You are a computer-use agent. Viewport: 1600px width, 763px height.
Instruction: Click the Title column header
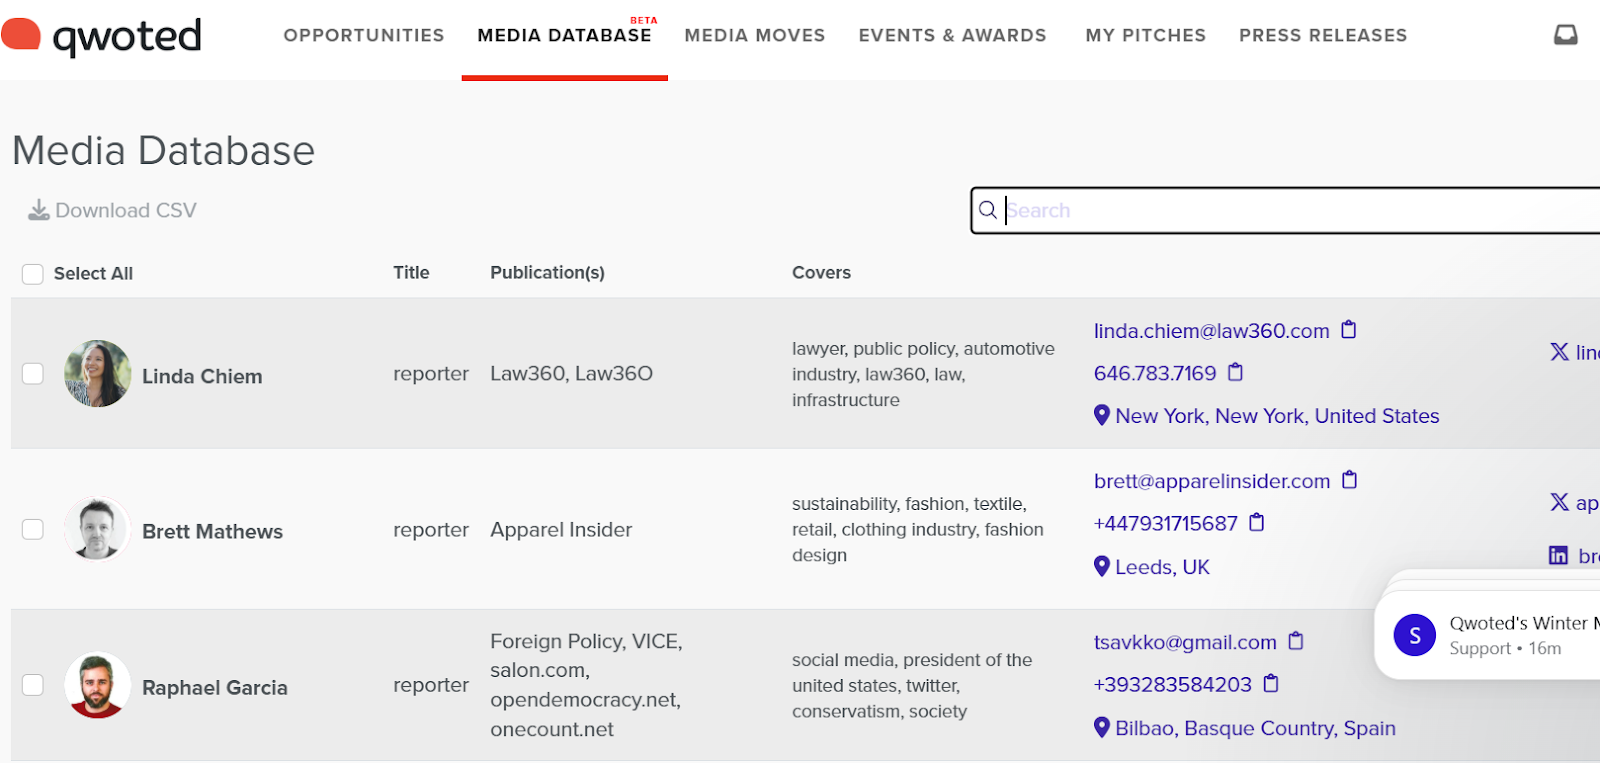[411, 272]
